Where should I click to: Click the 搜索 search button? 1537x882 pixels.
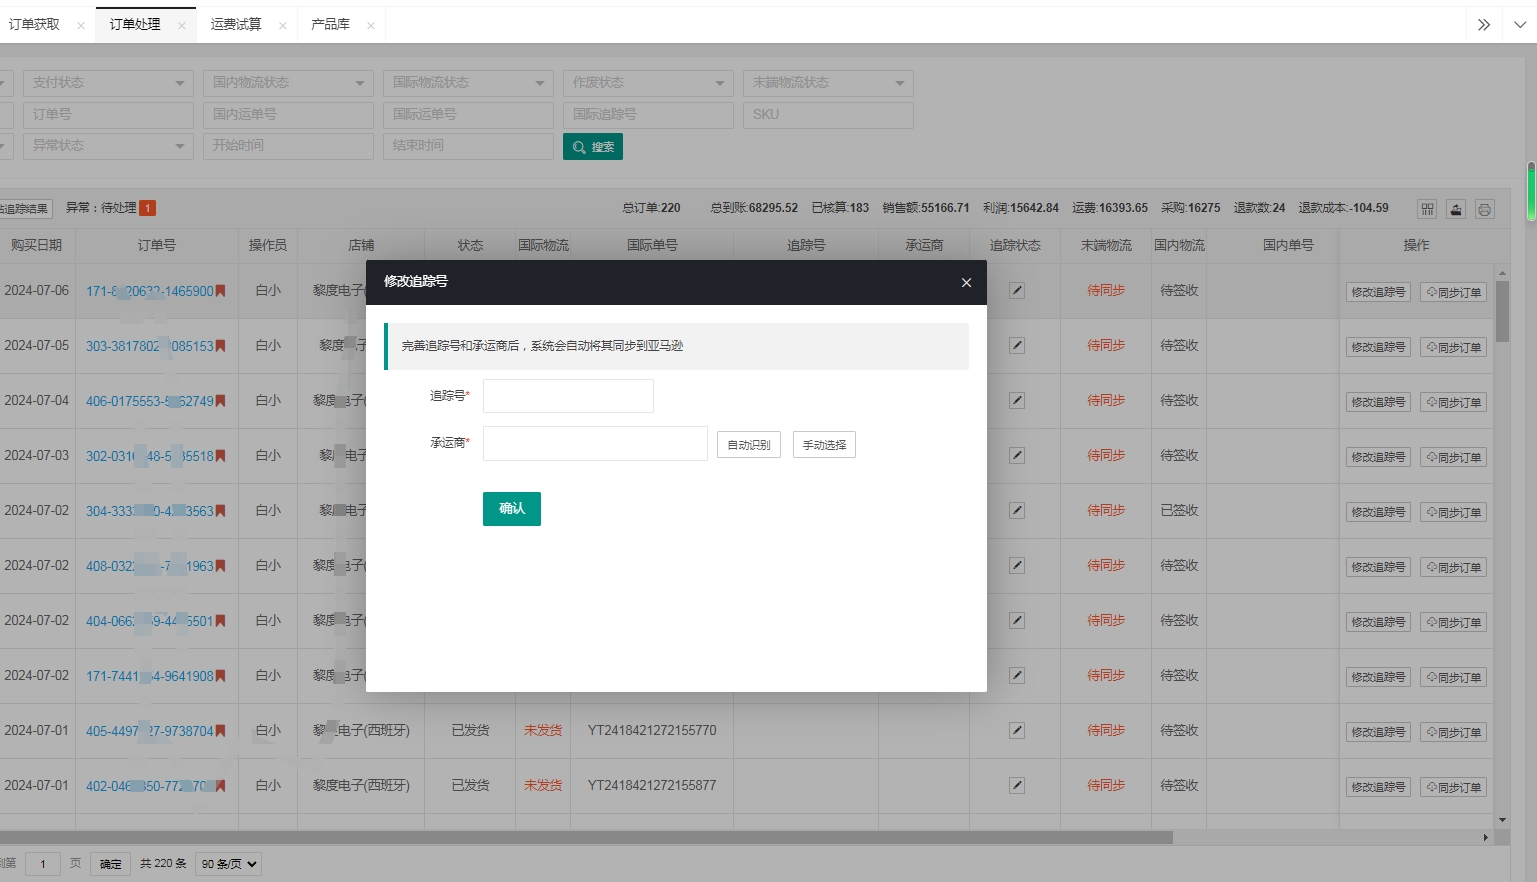tap(593, 147)
